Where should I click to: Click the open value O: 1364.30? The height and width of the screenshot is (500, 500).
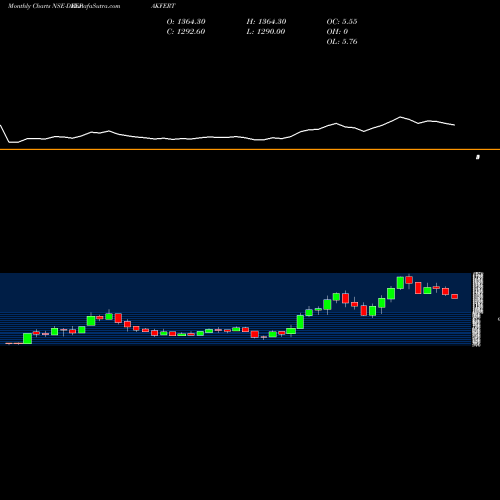186,22
